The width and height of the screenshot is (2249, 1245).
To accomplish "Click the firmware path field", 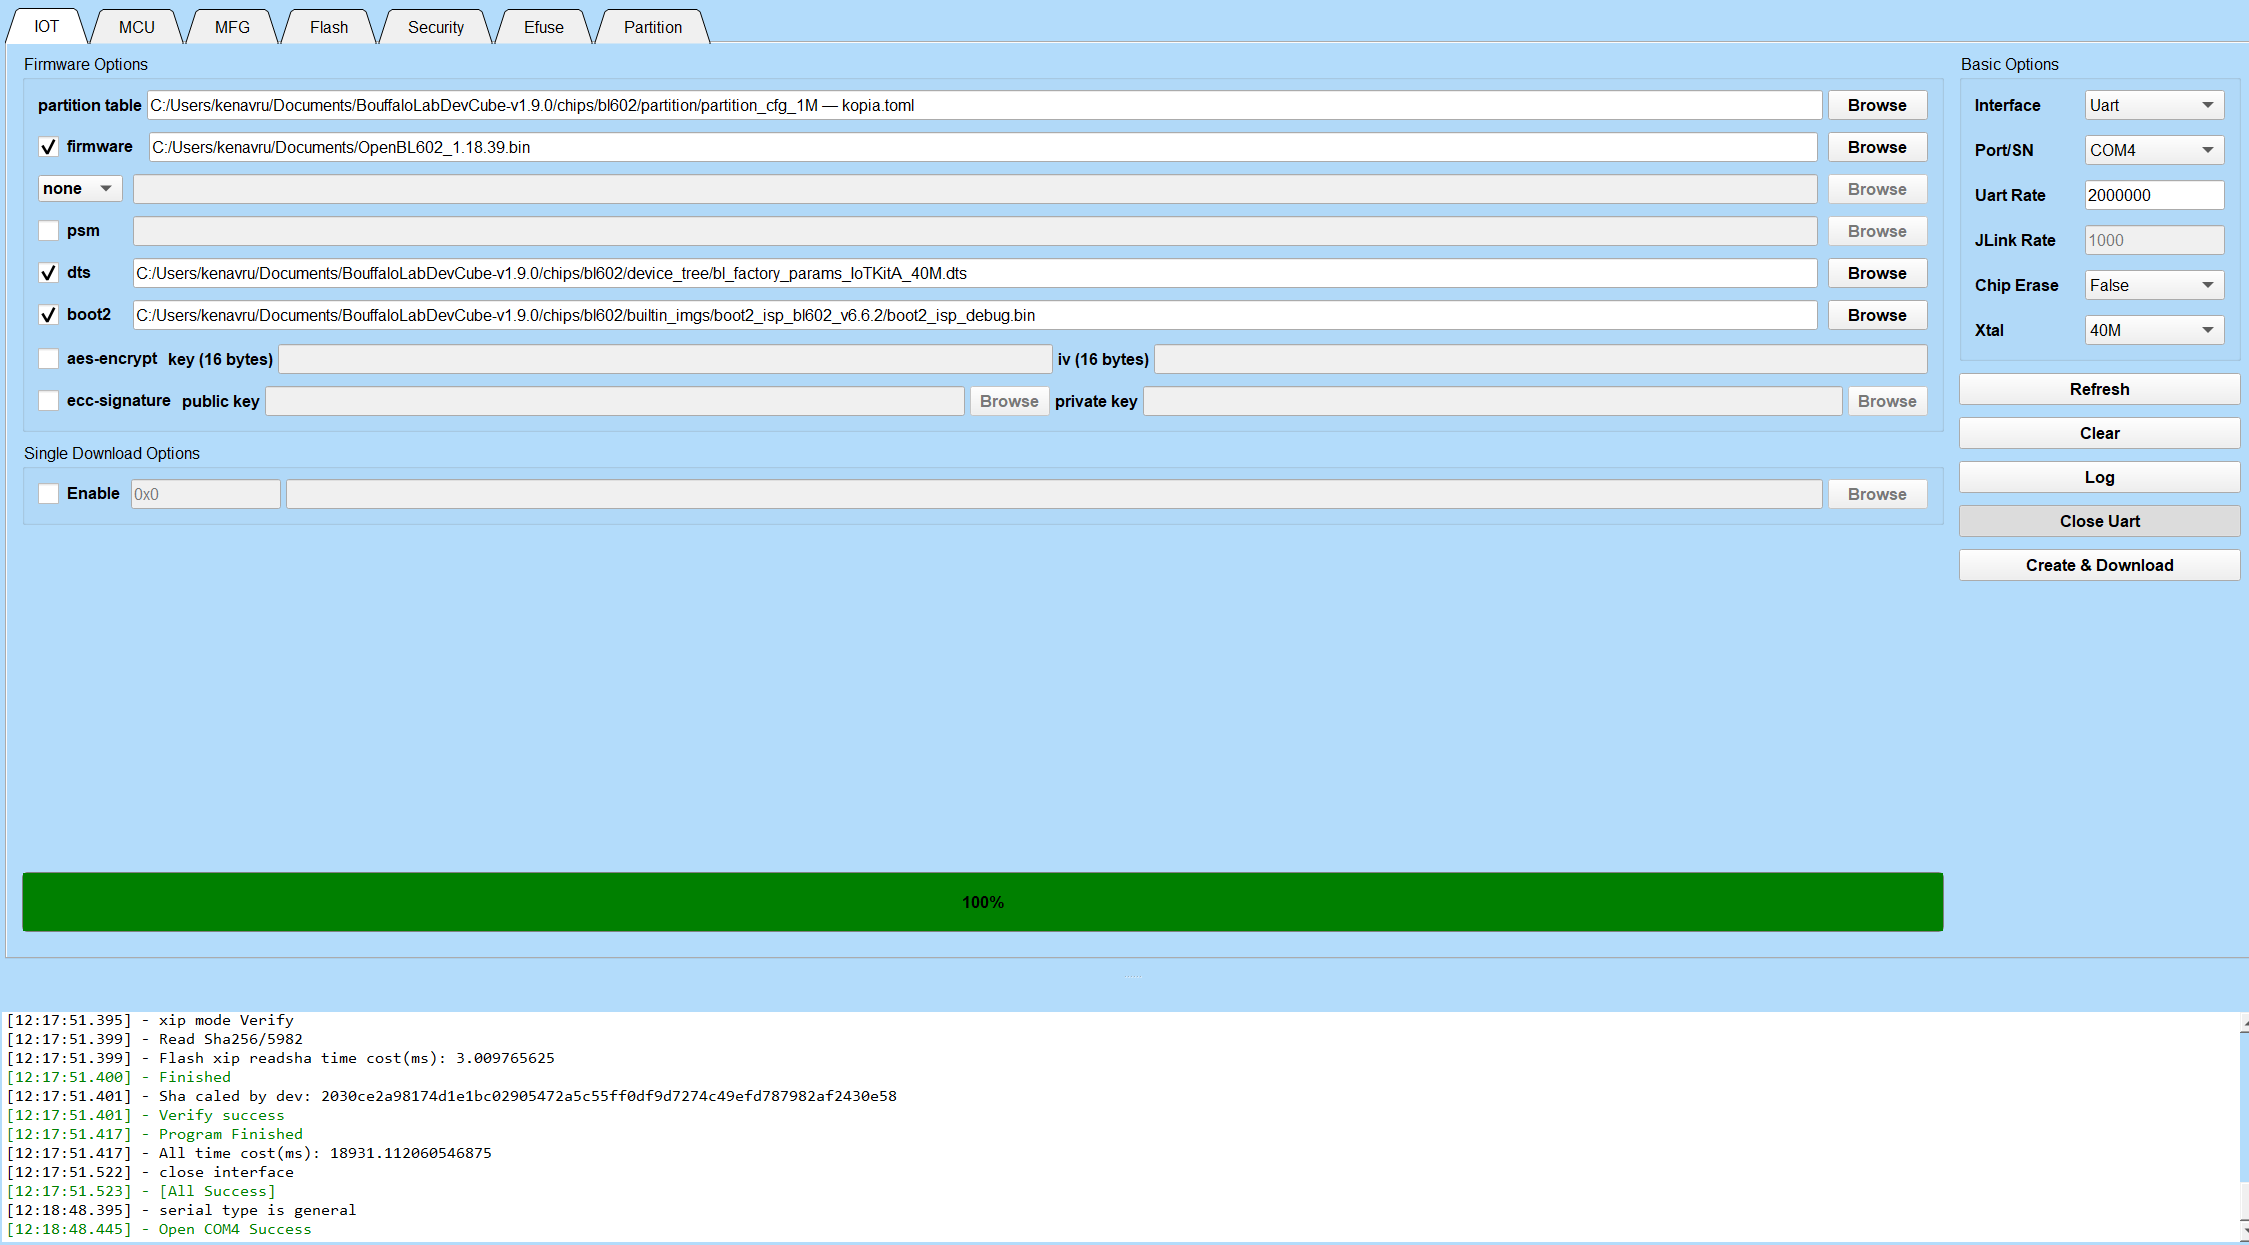I will coord(983,147).
